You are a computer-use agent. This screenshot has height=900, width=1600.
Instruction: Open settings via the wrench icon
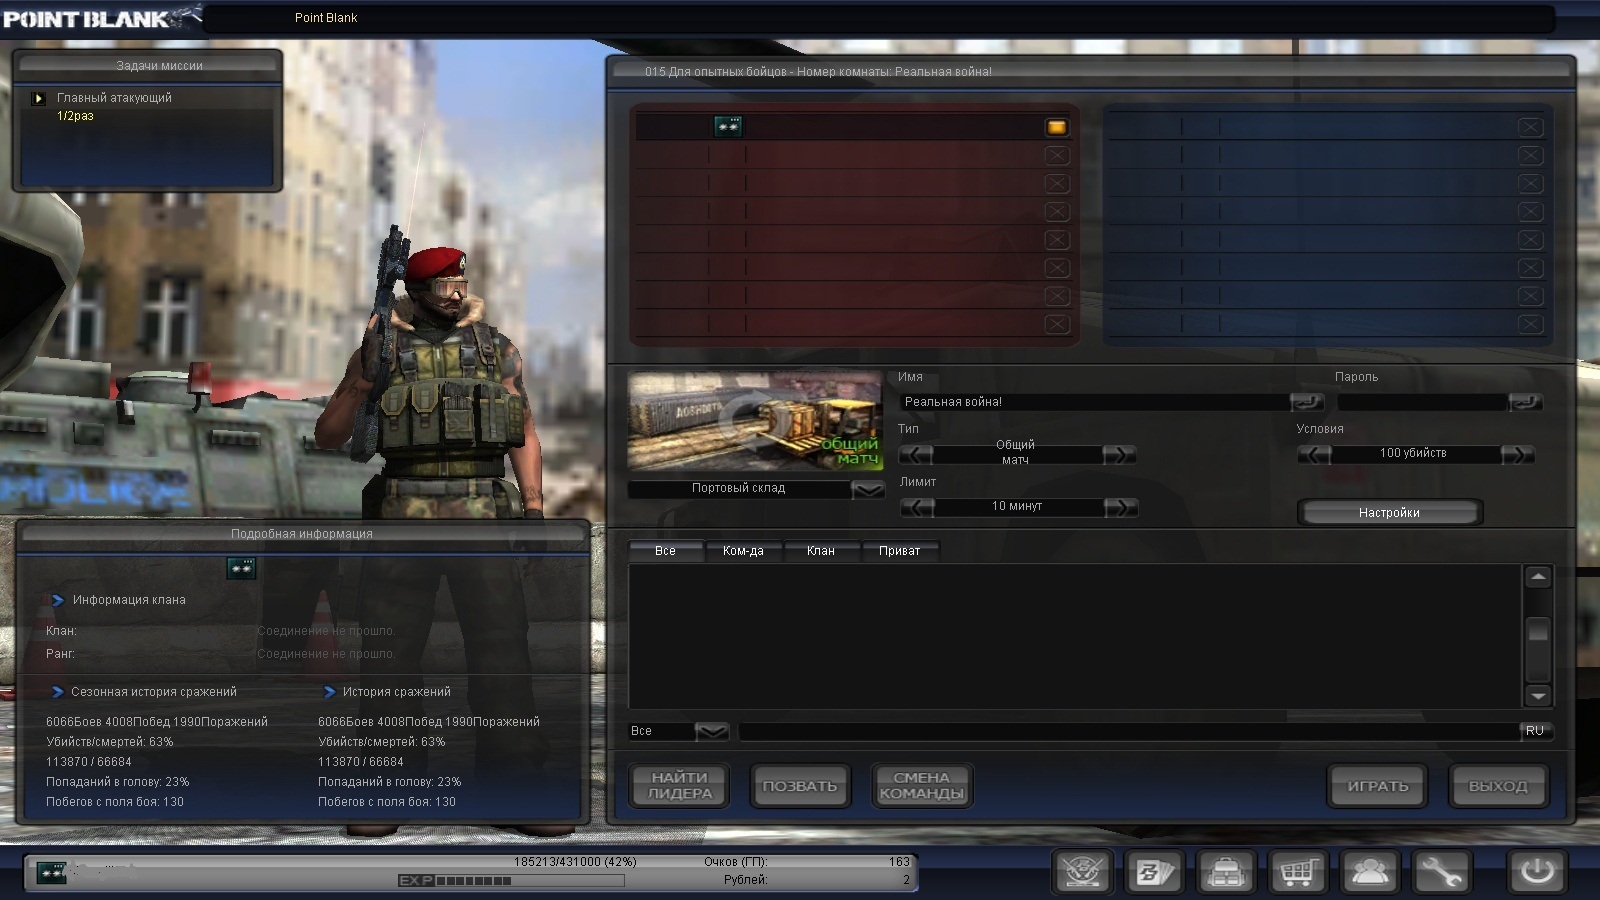(x=1441, y=872)
